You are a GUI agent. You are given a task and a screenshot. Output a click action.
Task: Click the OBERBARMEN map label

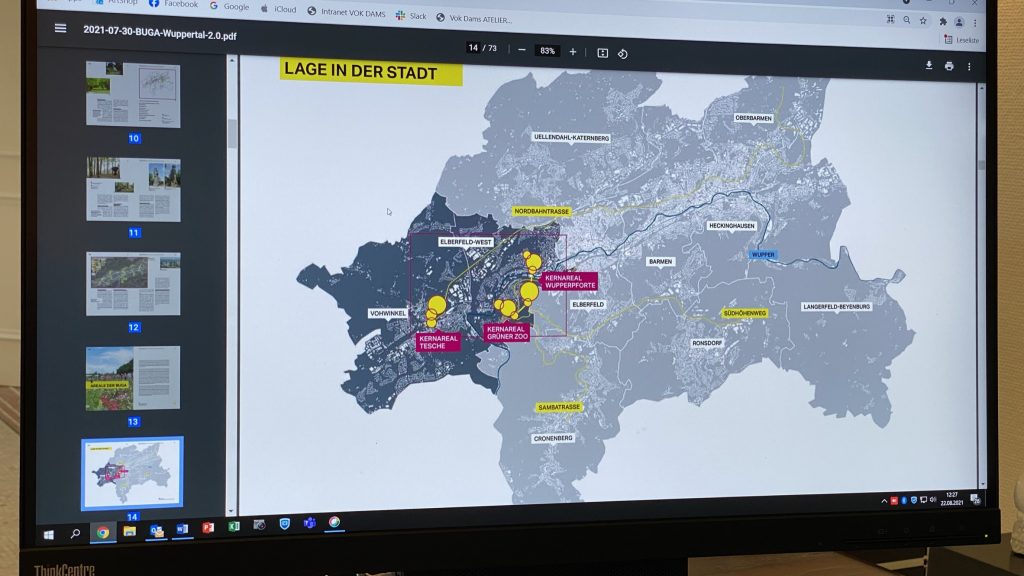(x=753, y=118)
